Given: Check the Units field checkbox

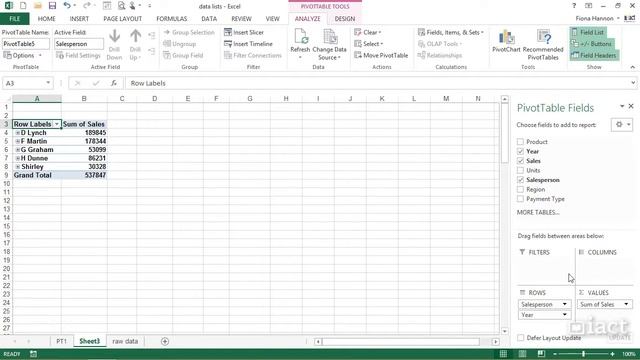Looking at the screenshot, I should click(x=520, y=170).
